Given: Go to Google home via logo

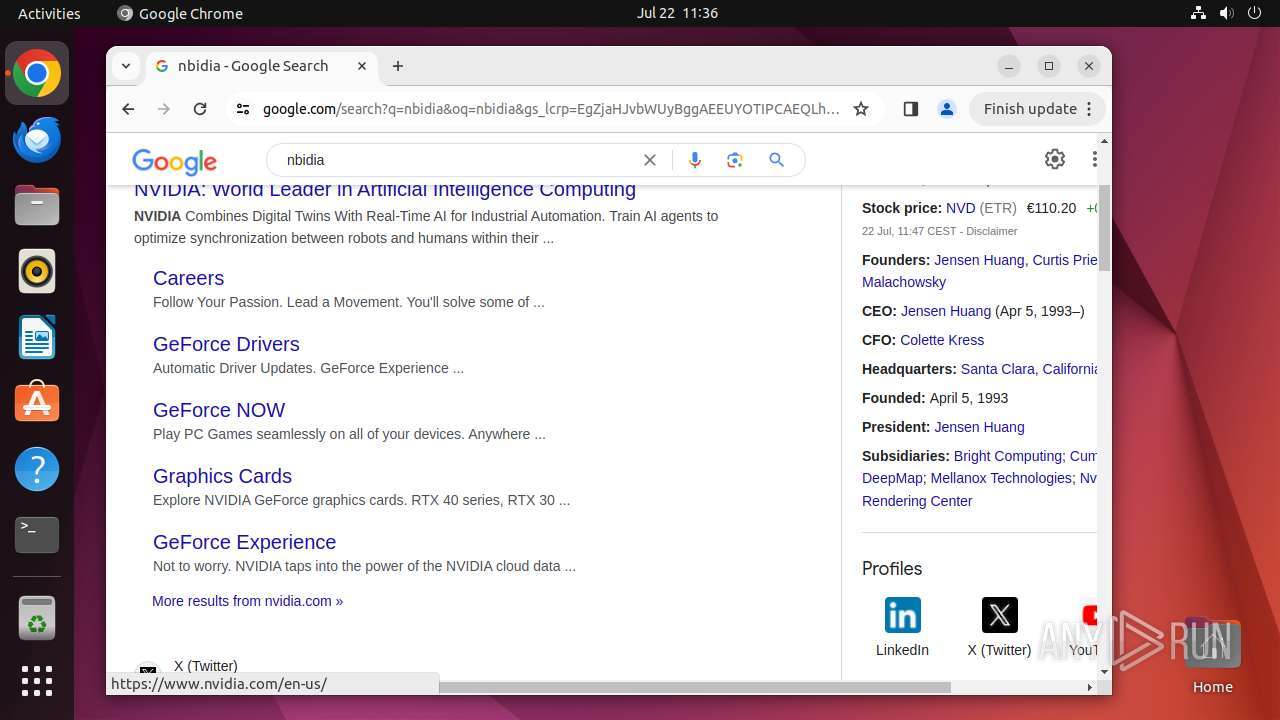Looking at the screenshot, I should coord(175,161).
